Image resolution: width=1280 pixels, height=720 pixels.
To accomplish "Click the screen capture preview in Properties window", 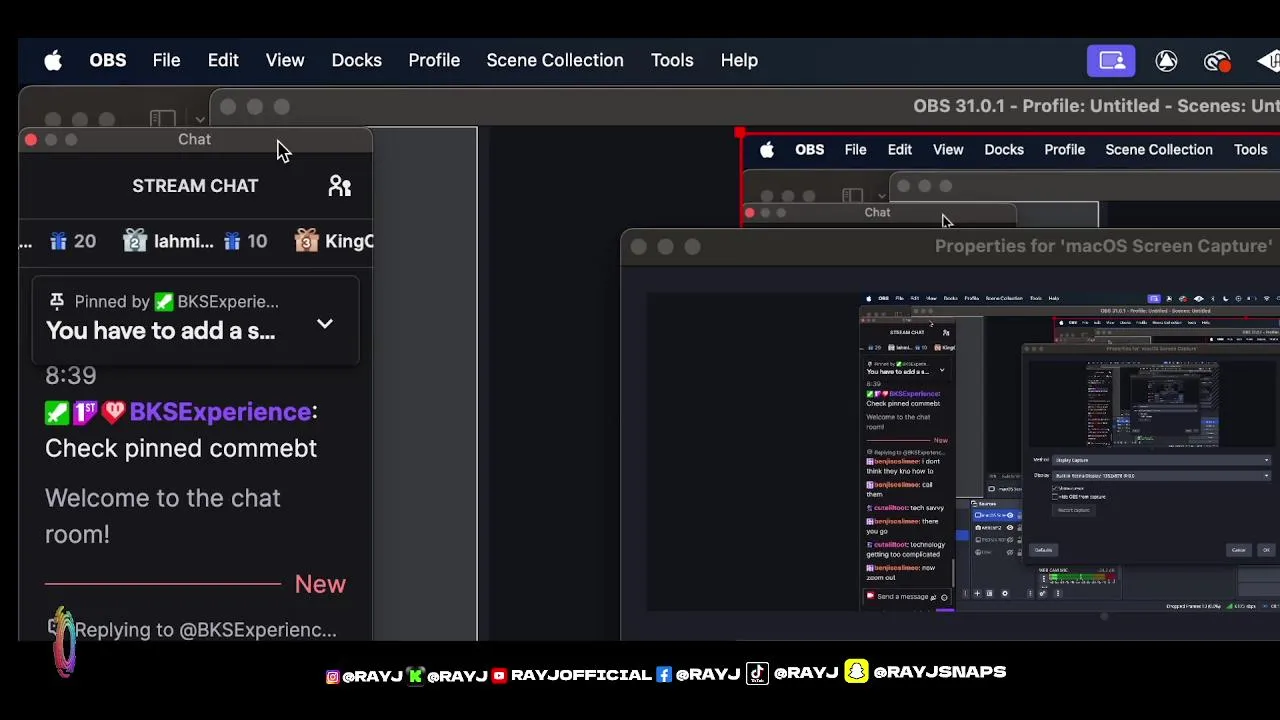I will point(963,452).
